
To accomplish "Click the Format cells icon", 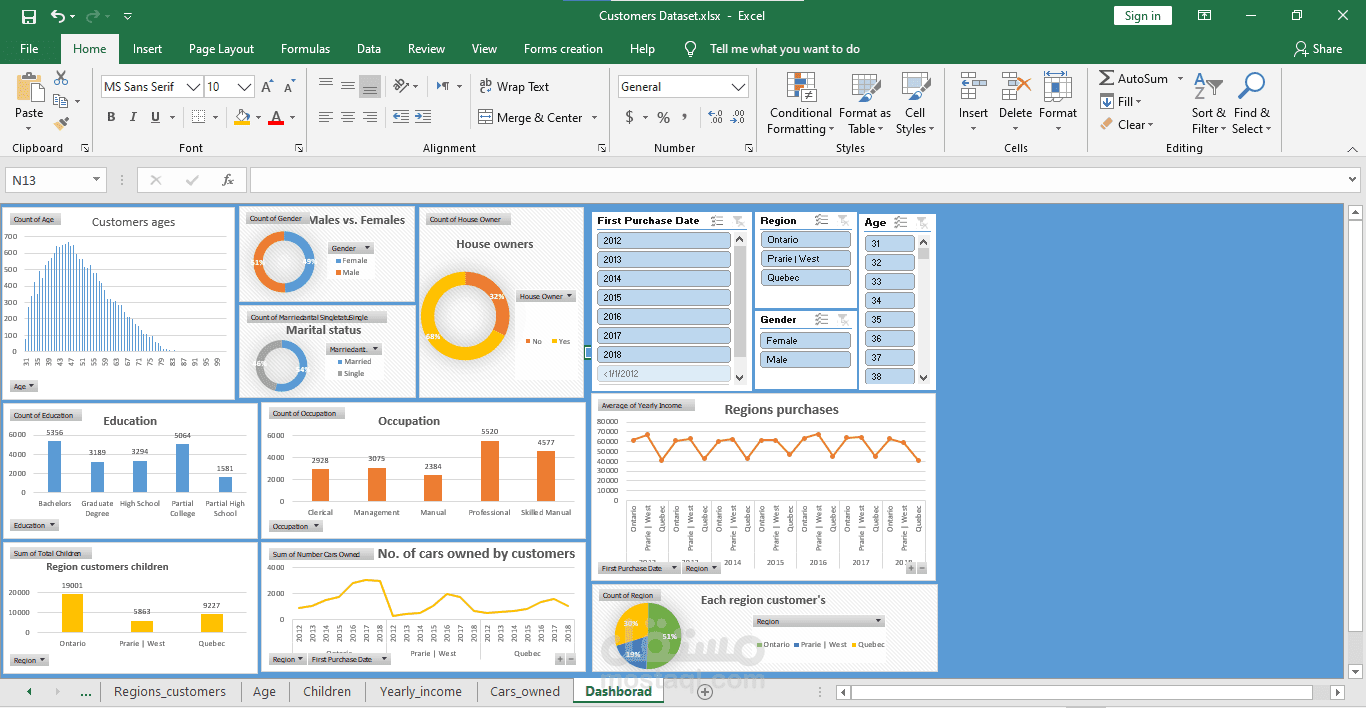I will 1058,88.
